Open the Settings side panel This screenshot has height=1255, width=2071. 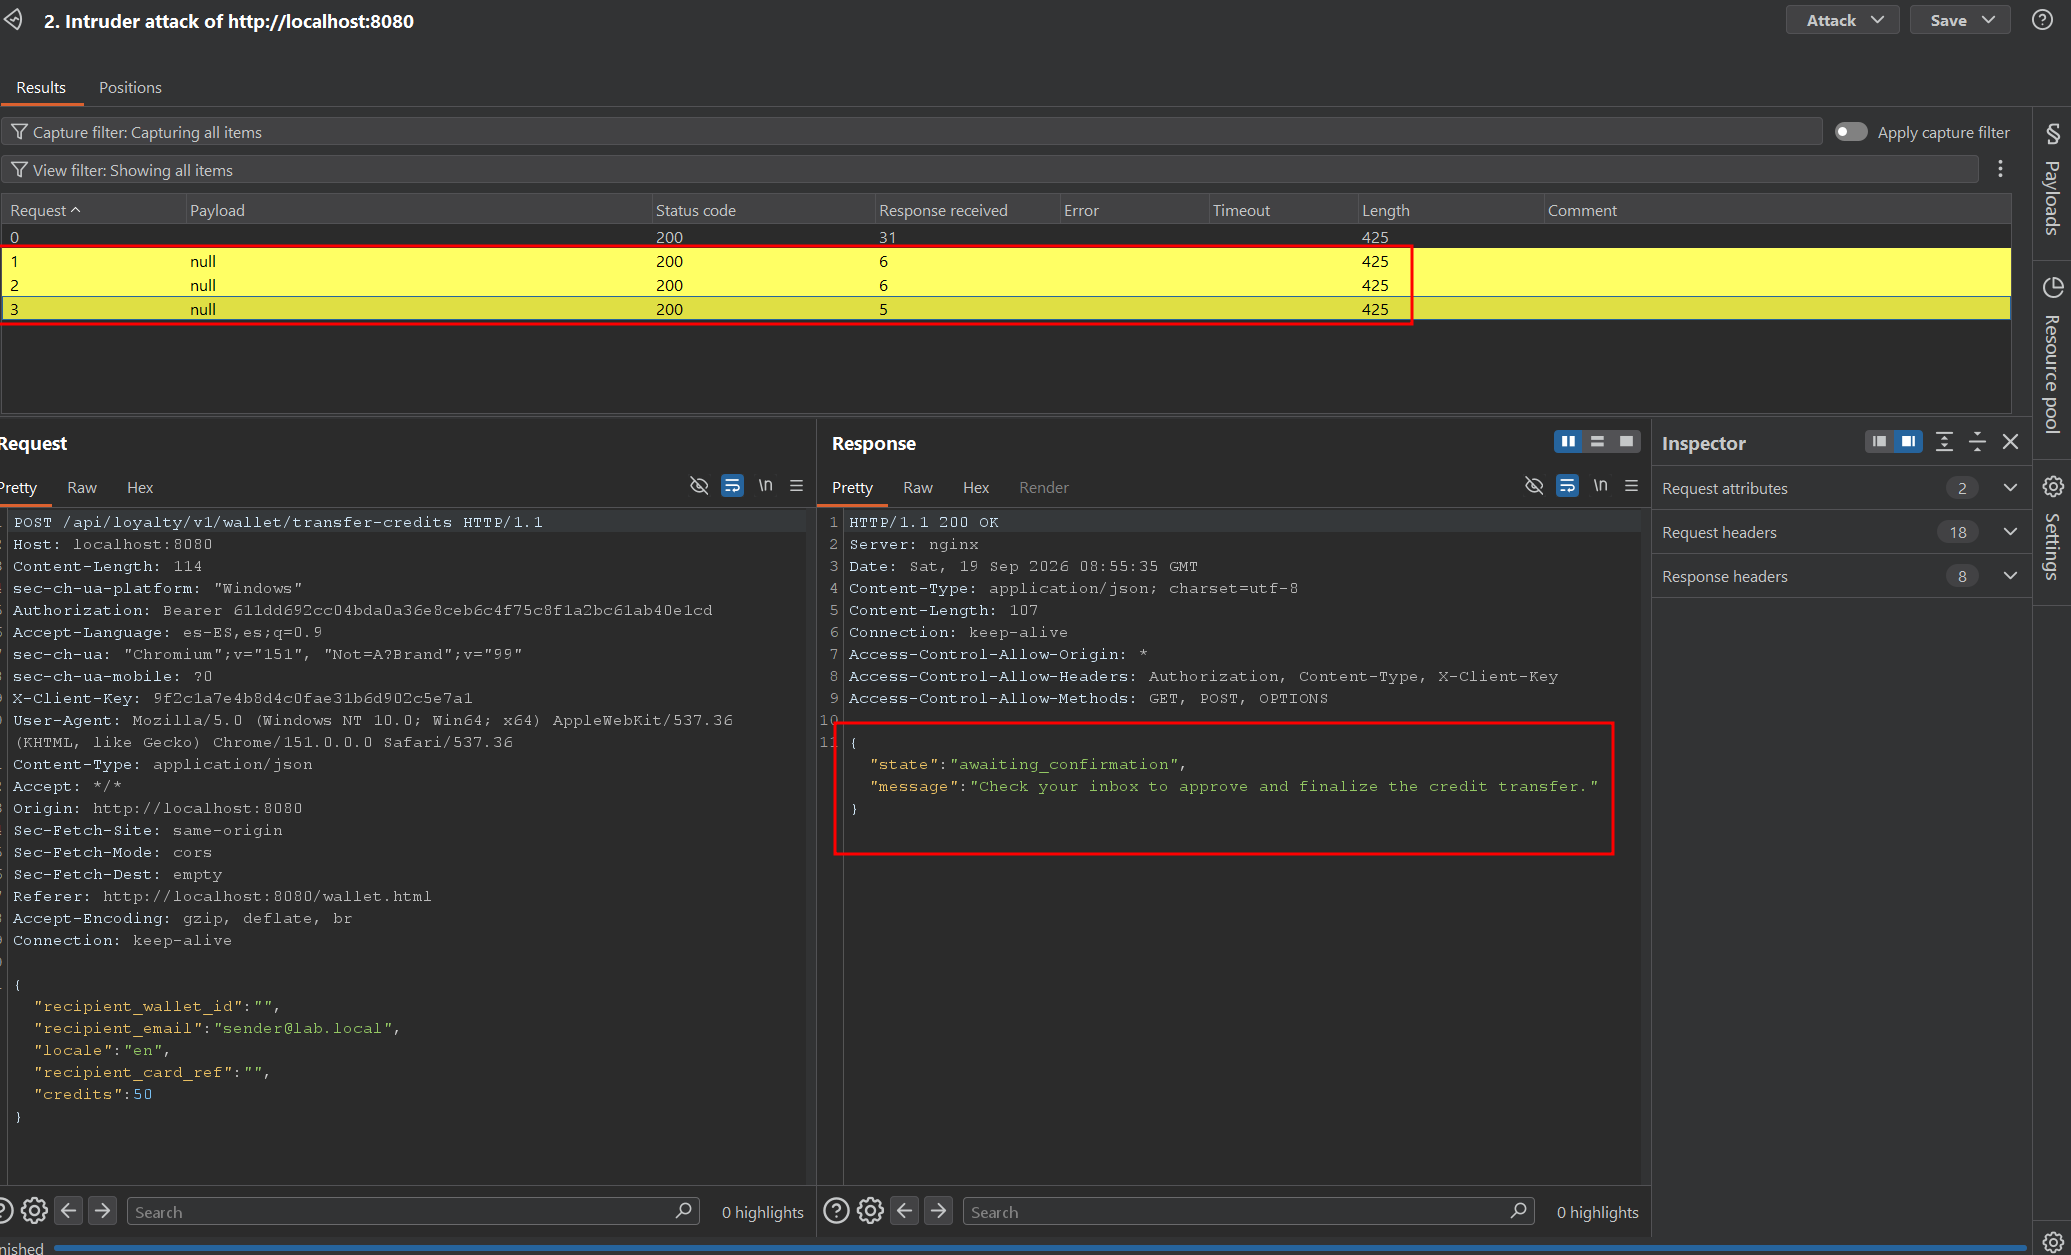2052,528
